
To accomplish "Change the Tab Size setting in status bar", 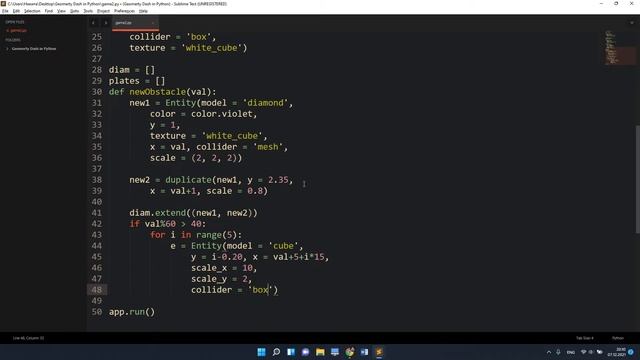I will pos(584,338).
